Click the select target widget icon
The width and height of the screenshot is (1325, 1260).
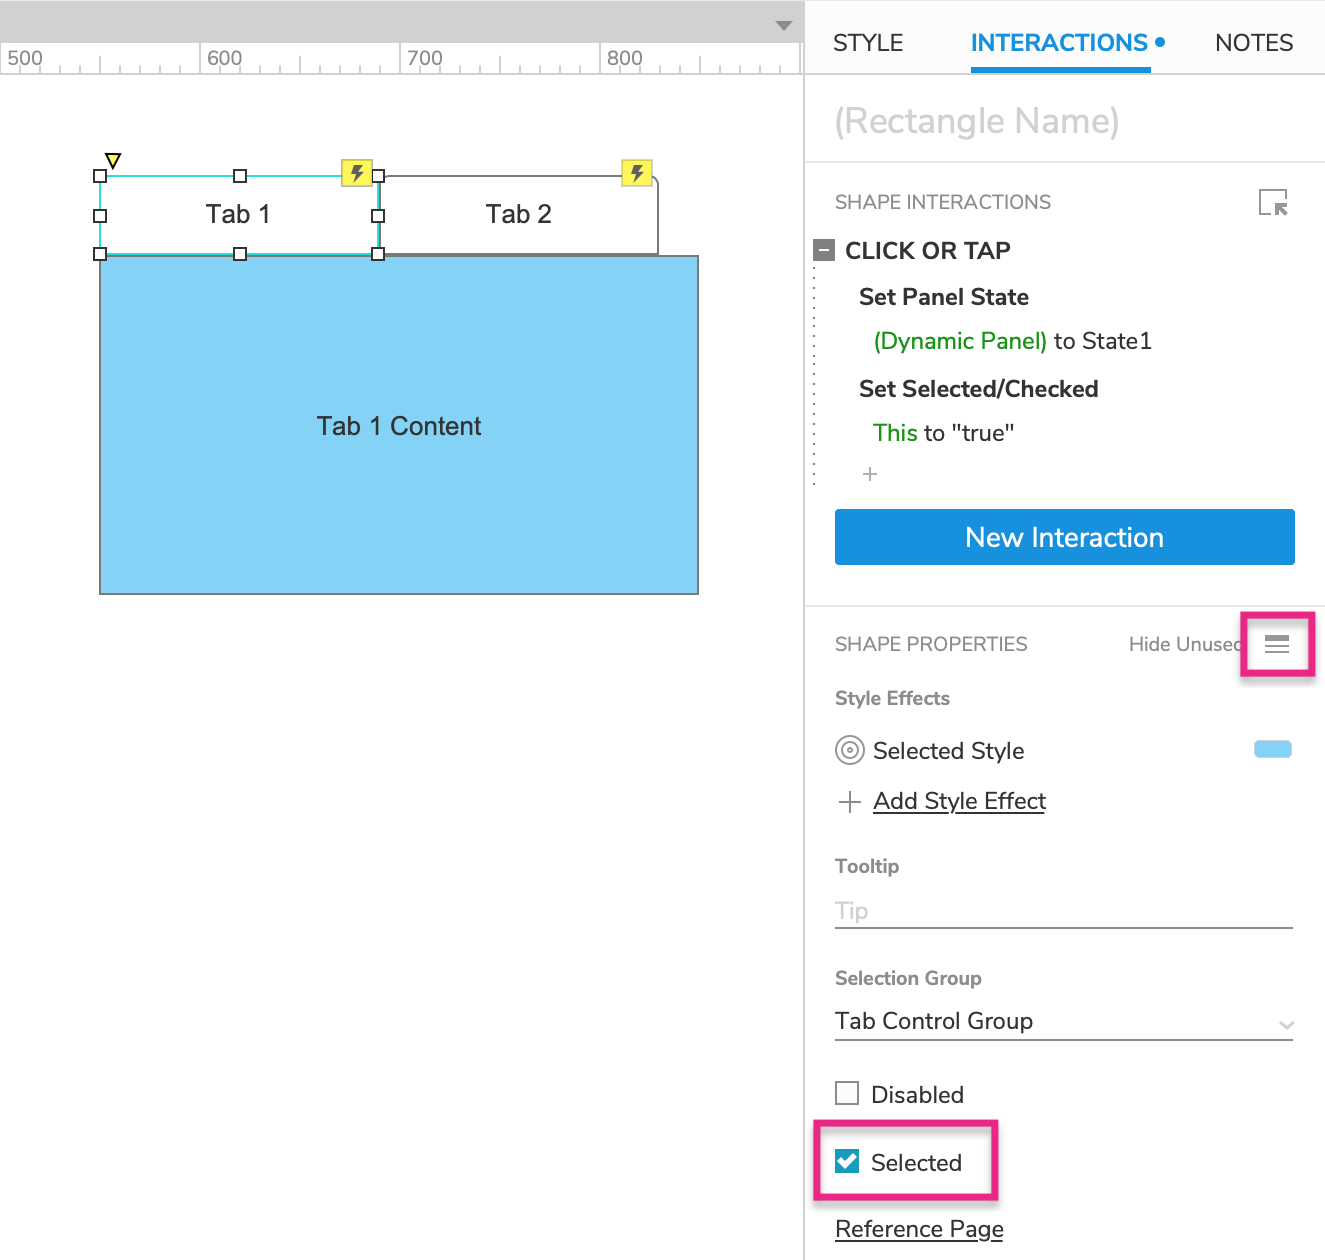(1273, 203)
